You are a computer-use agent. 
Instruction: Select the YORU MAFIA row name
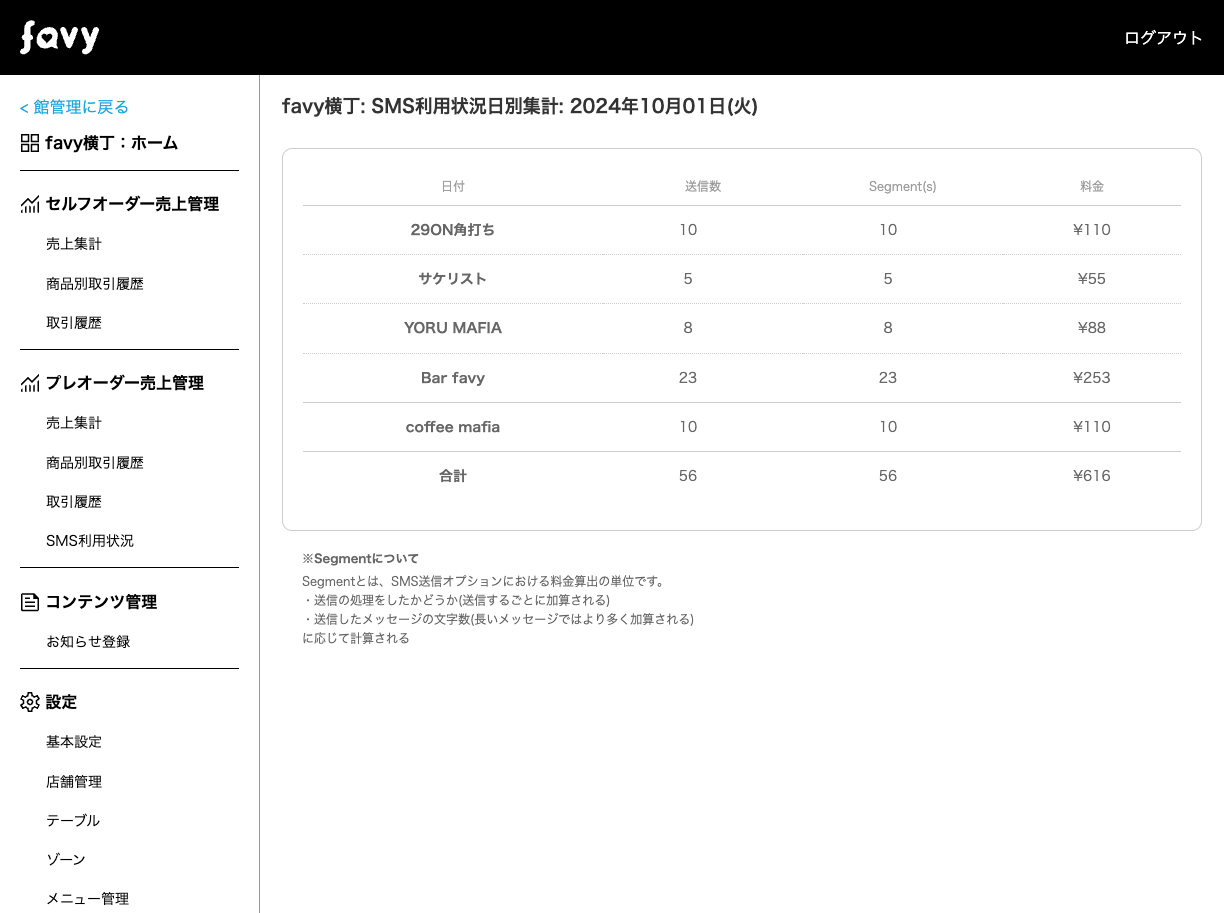(453, 328)
